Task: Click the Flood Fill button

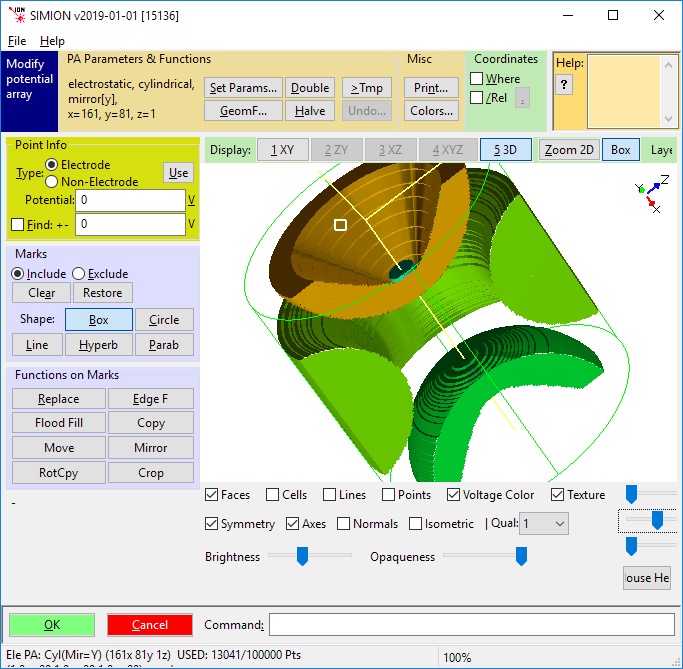Action: [59, 423]
